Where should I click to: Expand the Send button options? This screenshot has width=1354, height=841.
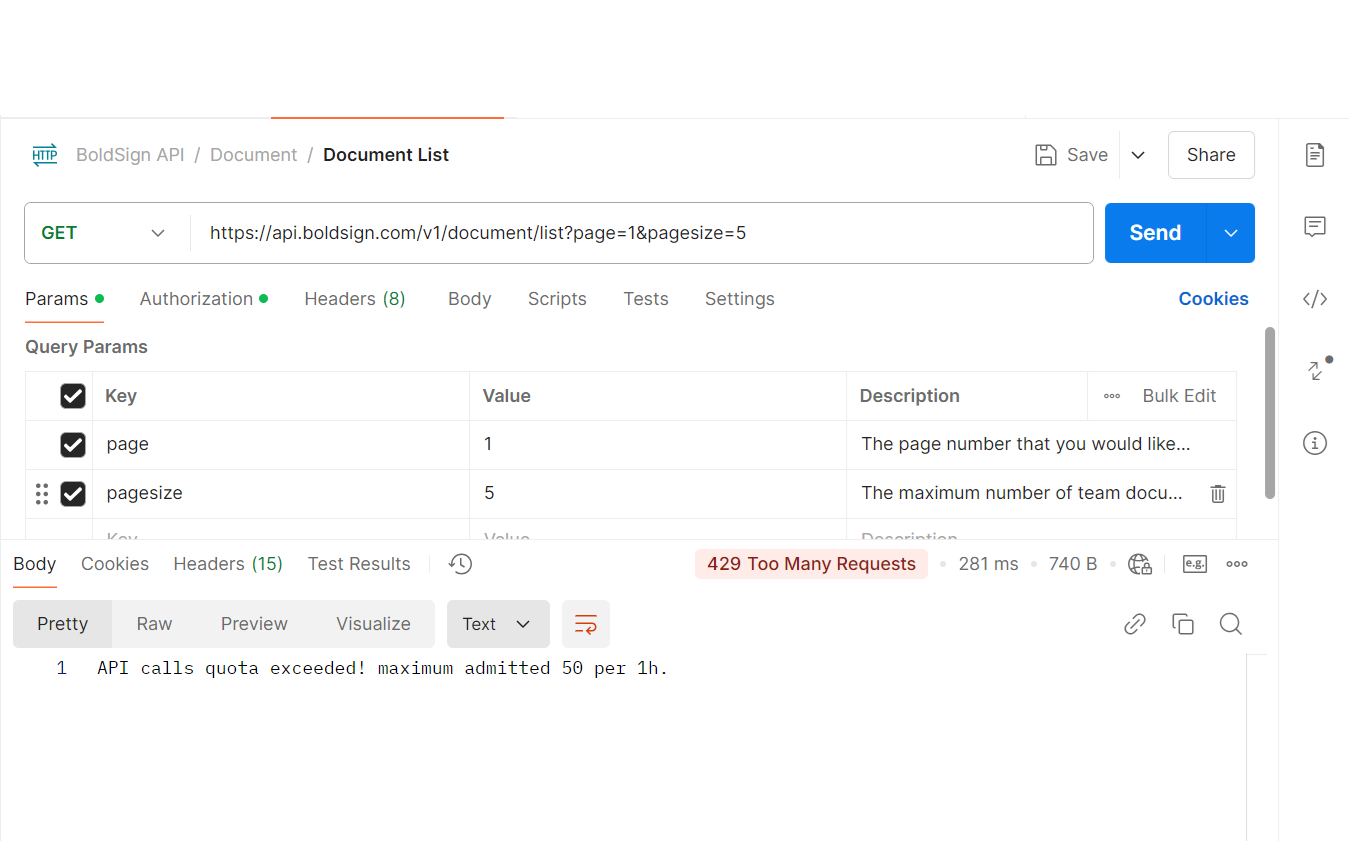click(1230, 232)
